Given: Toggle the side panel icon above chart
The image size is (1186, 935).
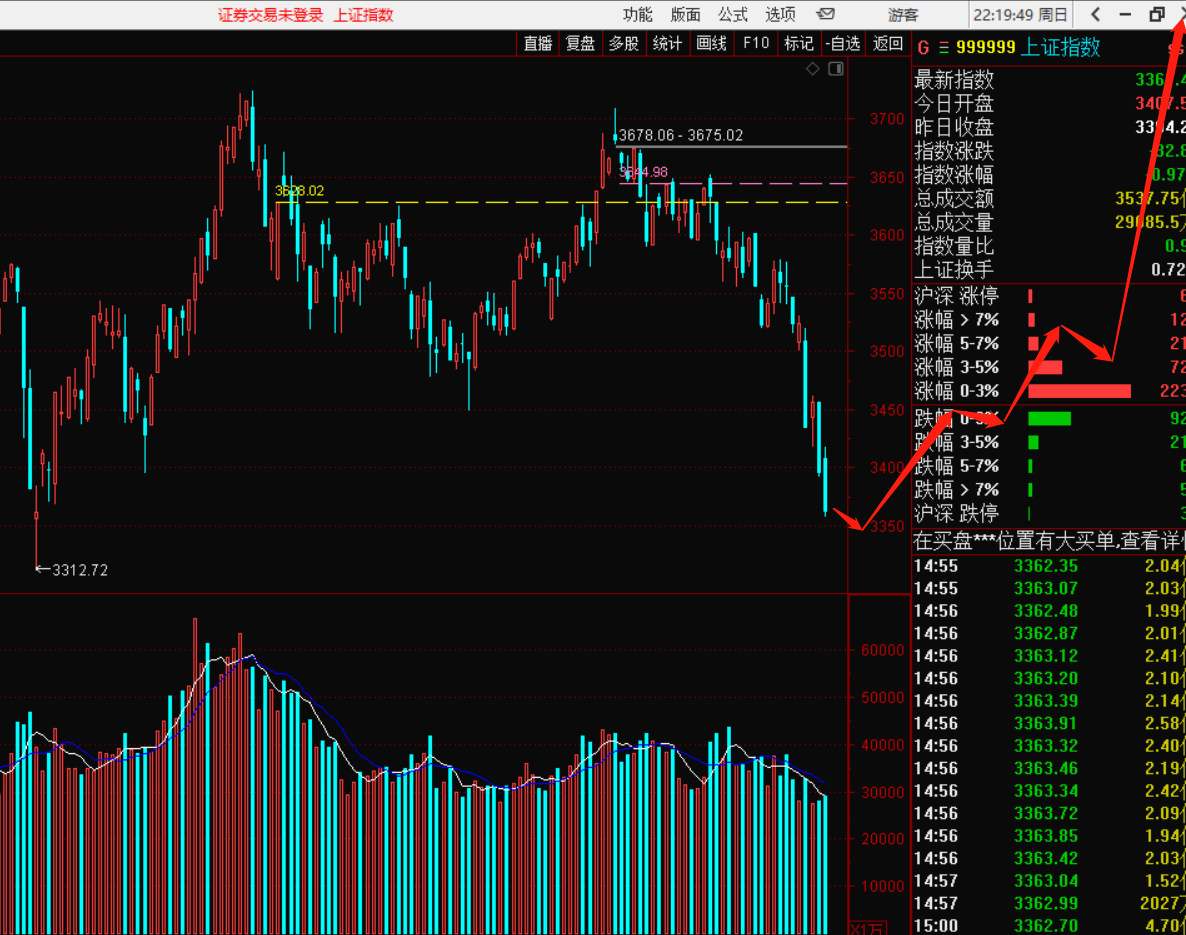Looking at the screenshot, I should pyautogui.click(x=835, y=69).
